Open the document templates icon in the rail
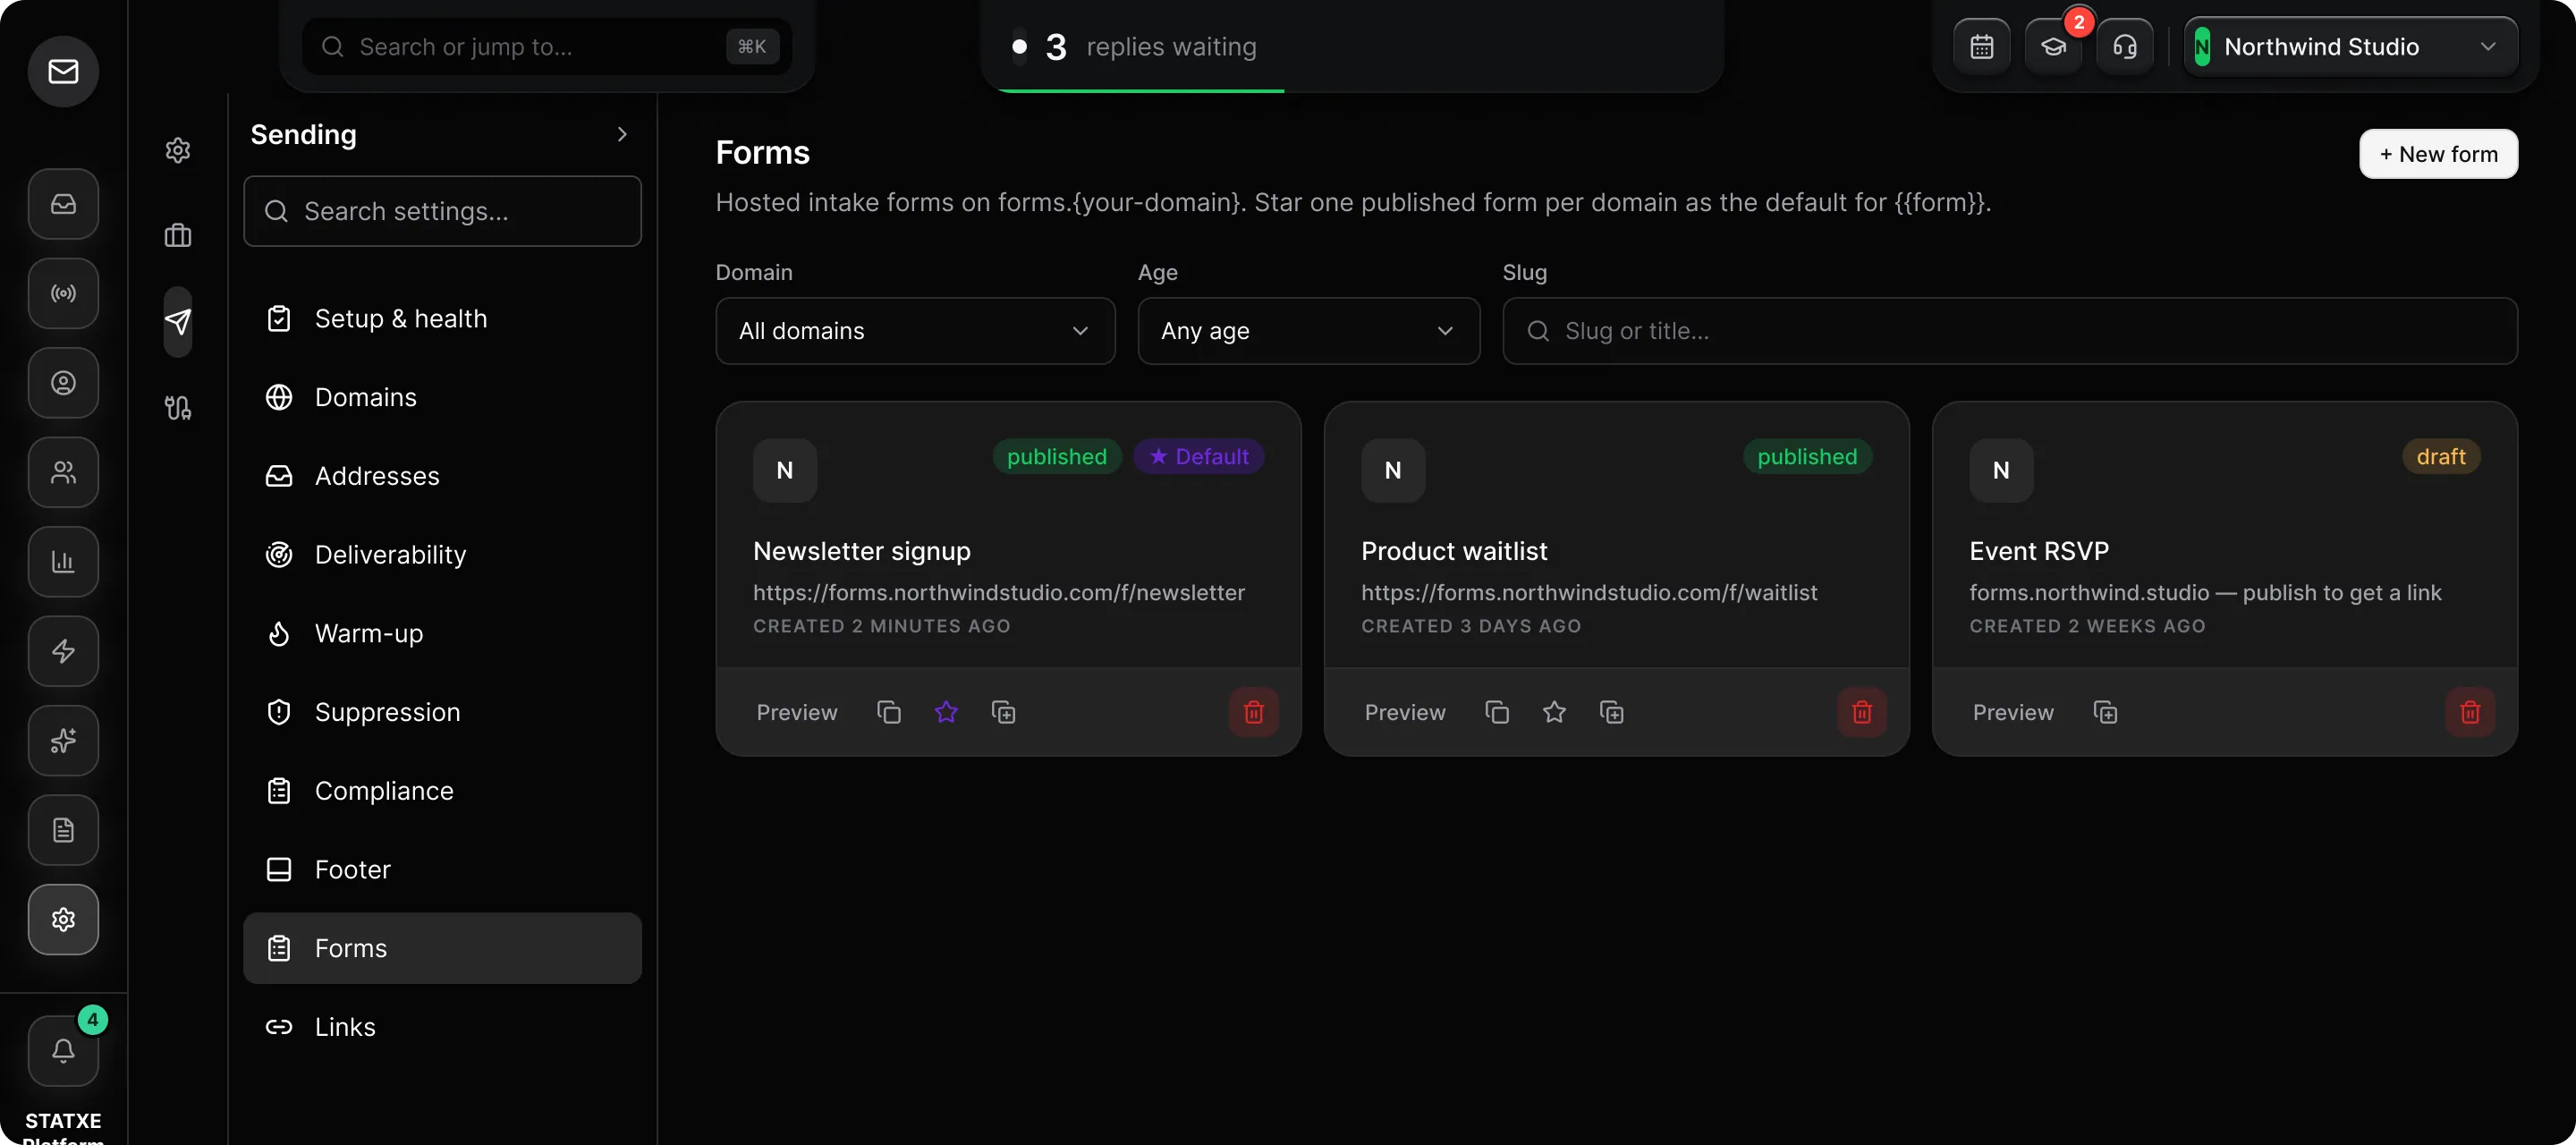 pos(63,830)
